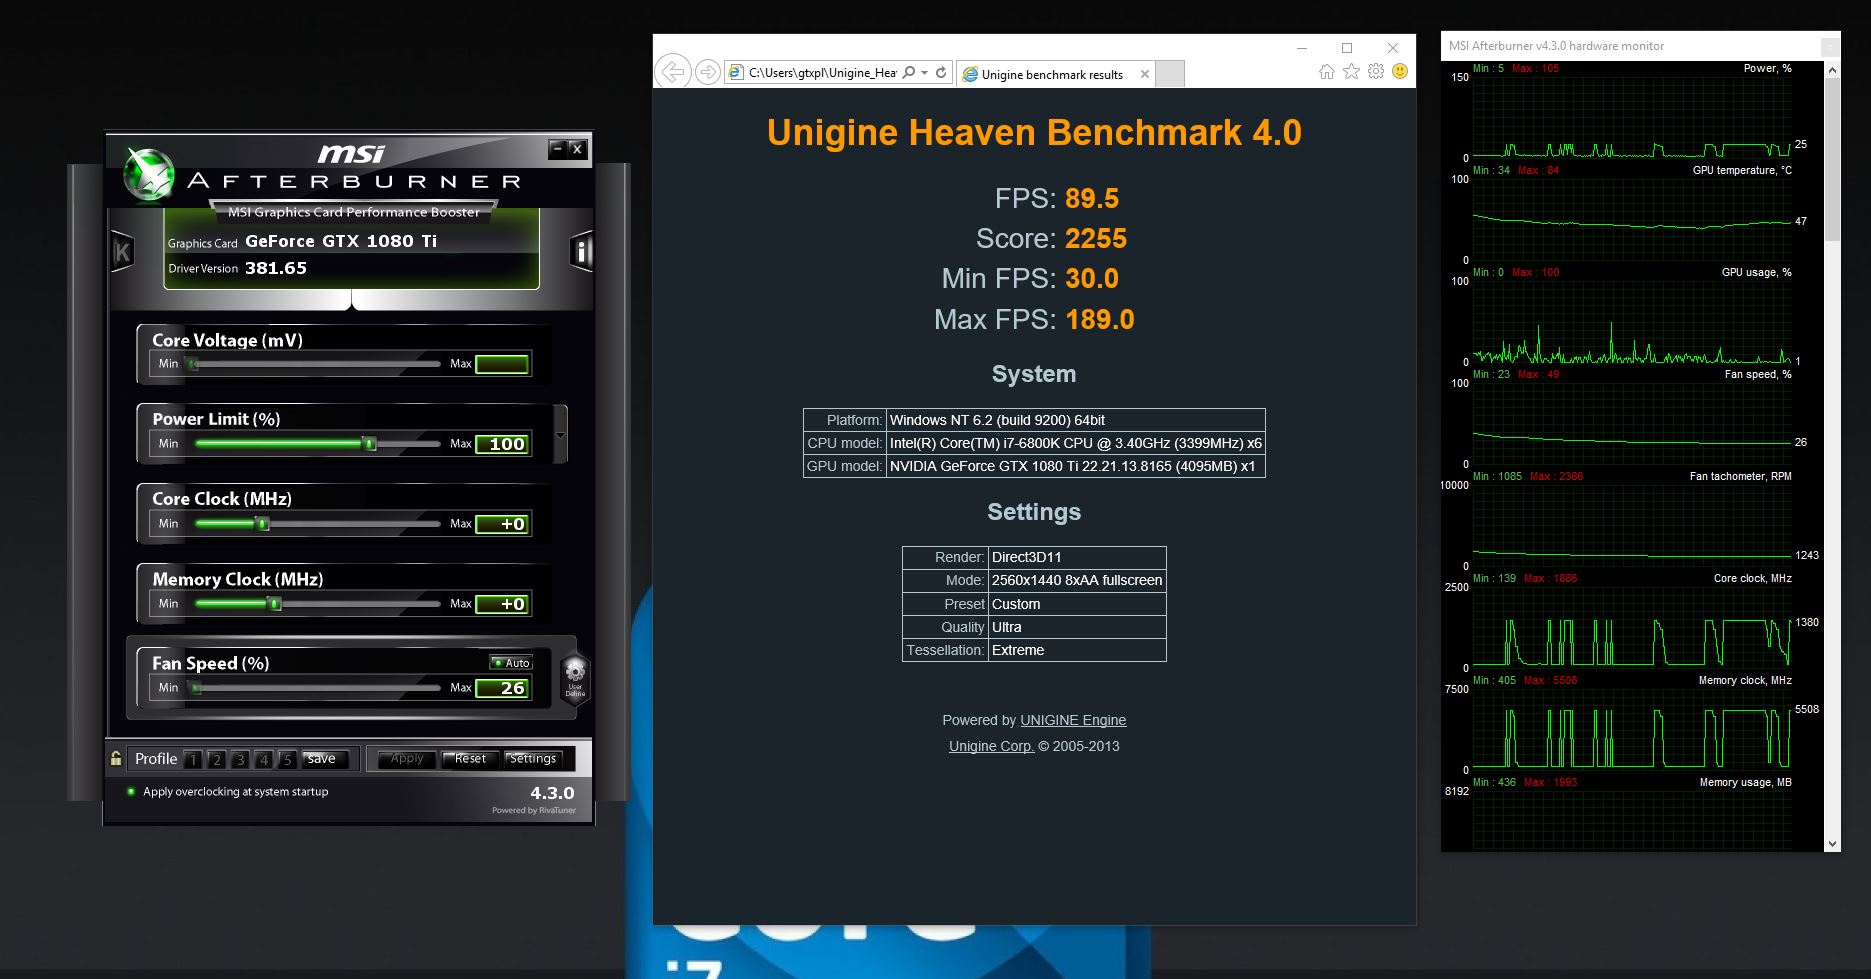Click the 'Windows NT 6.2 (build 9200) 64bit' cell

(1076, 420)
